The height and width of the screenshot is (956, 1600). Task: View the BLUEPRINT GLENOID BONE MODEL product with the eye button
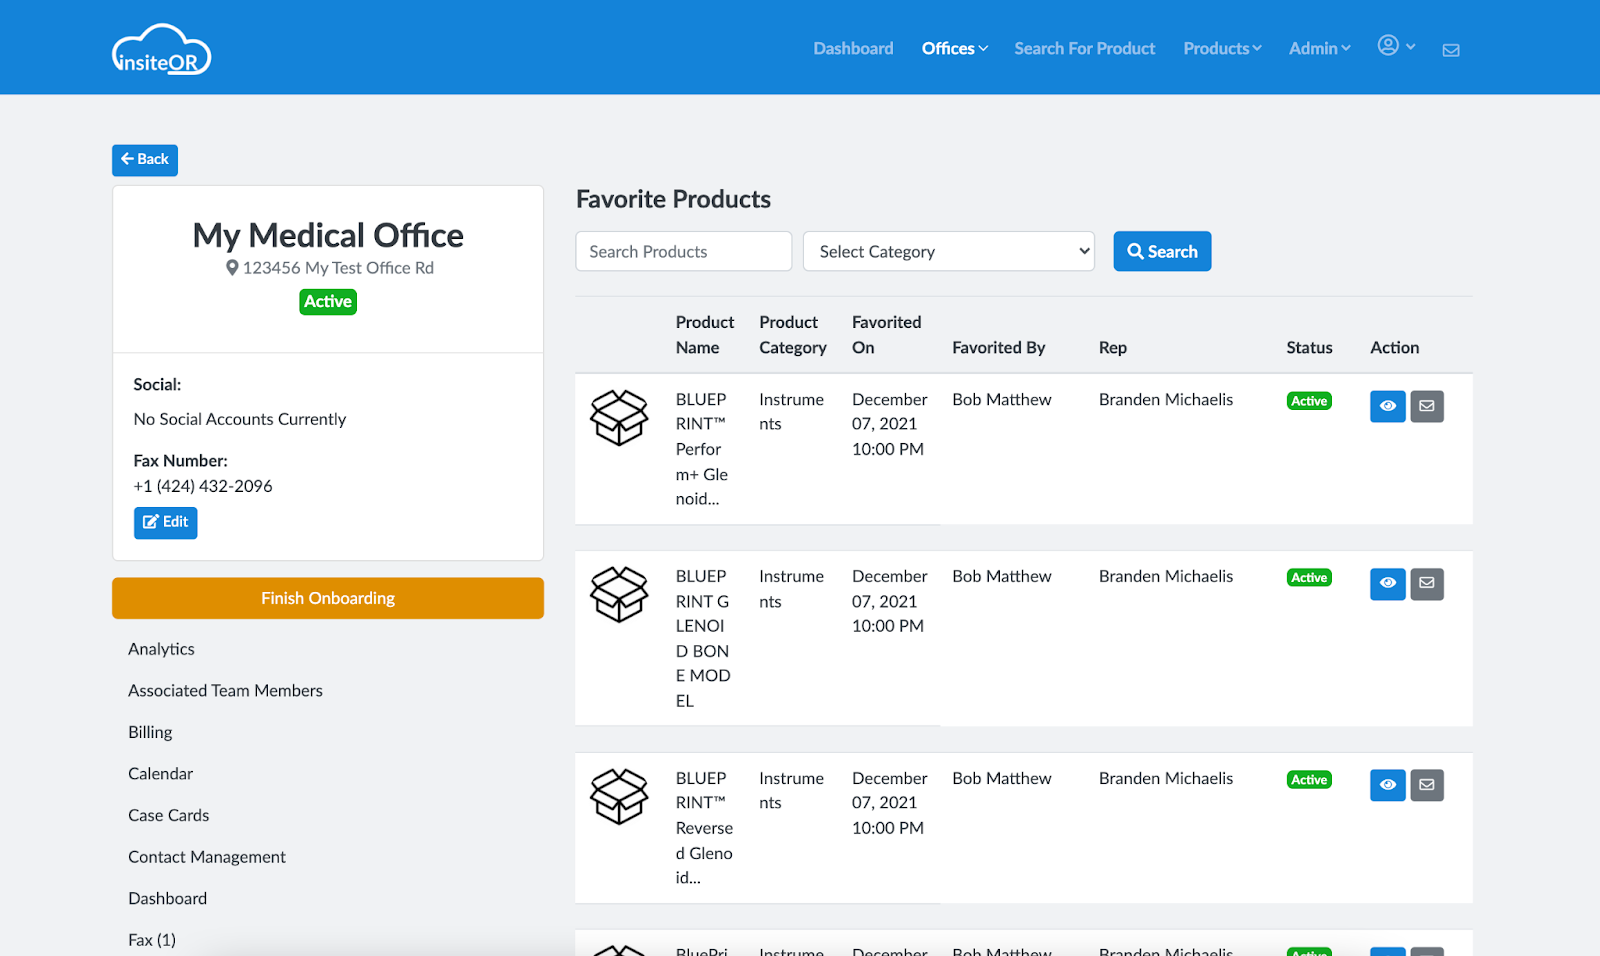(1387, 583)
